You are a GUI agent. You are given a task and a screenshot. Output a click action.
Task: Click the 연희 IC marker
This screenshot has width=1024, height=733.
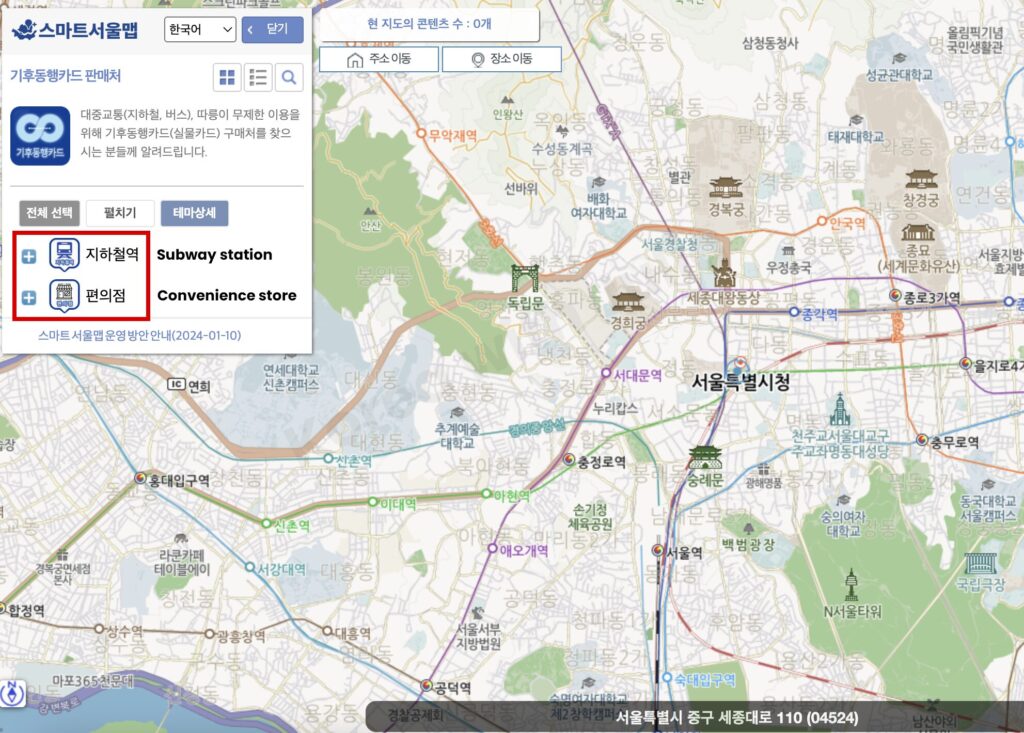[x=176, y=384]
